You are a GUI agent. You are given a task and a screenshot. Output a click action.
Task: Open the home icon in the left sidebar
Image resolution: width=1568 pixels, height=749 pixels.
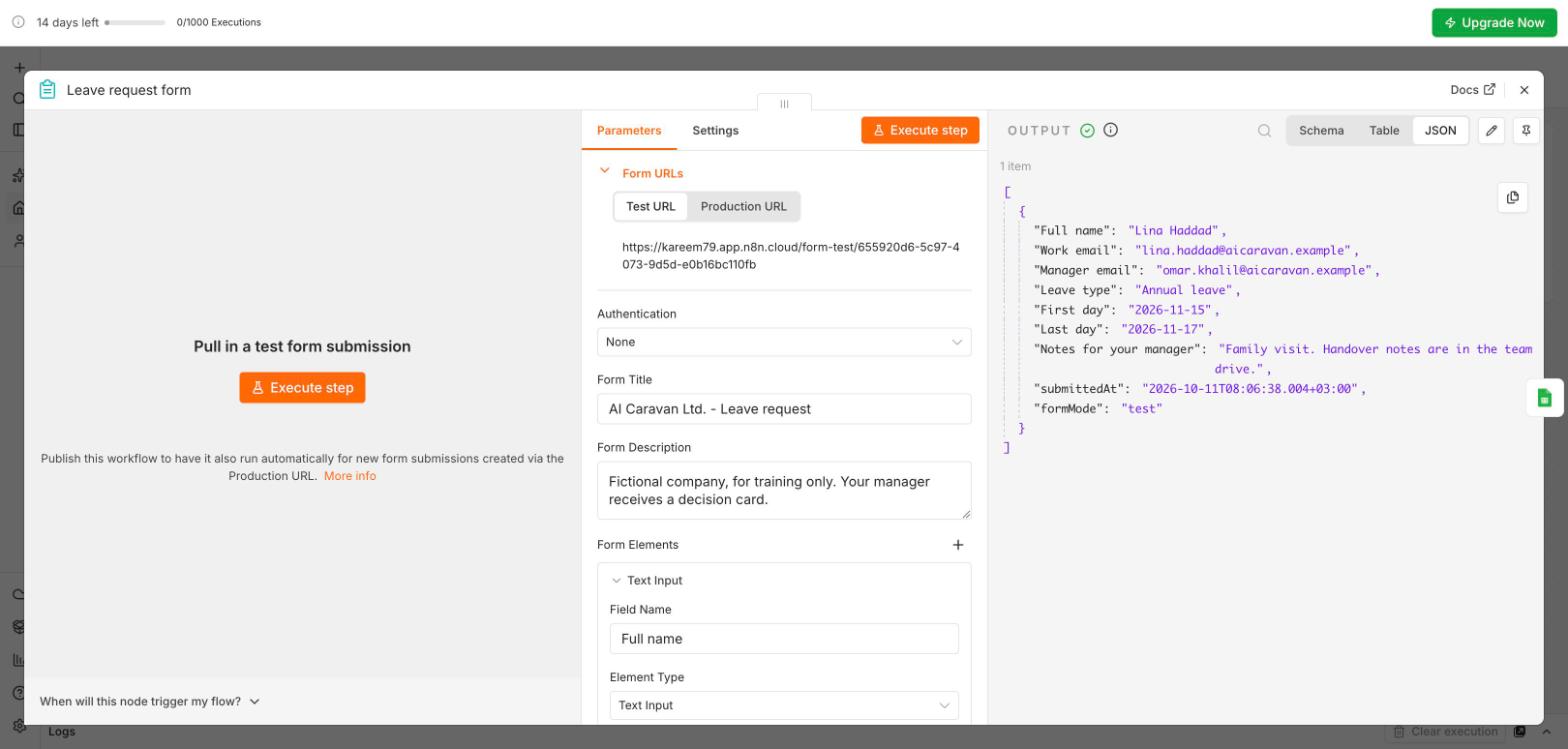[18, 208]
